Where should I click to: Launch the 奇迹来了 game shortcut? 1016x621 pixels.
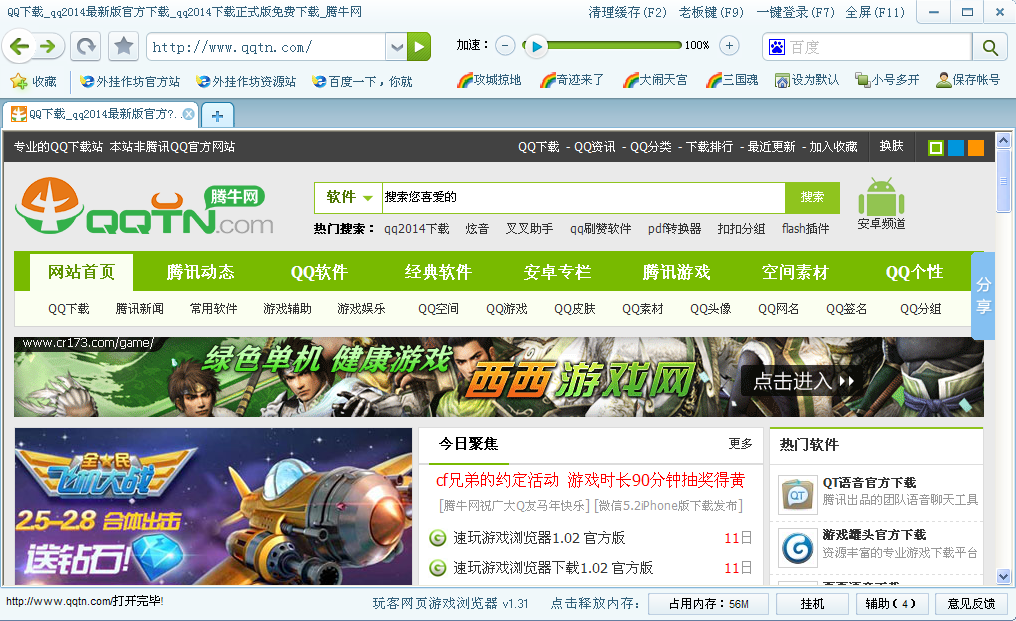click(x=572, y=80)
